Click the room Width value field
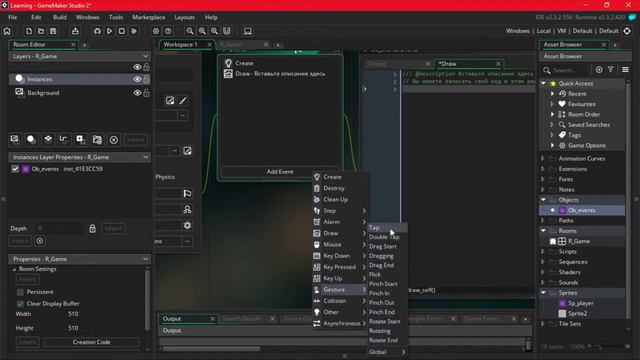This screenshot has width=640, height=360. [73, 314]
